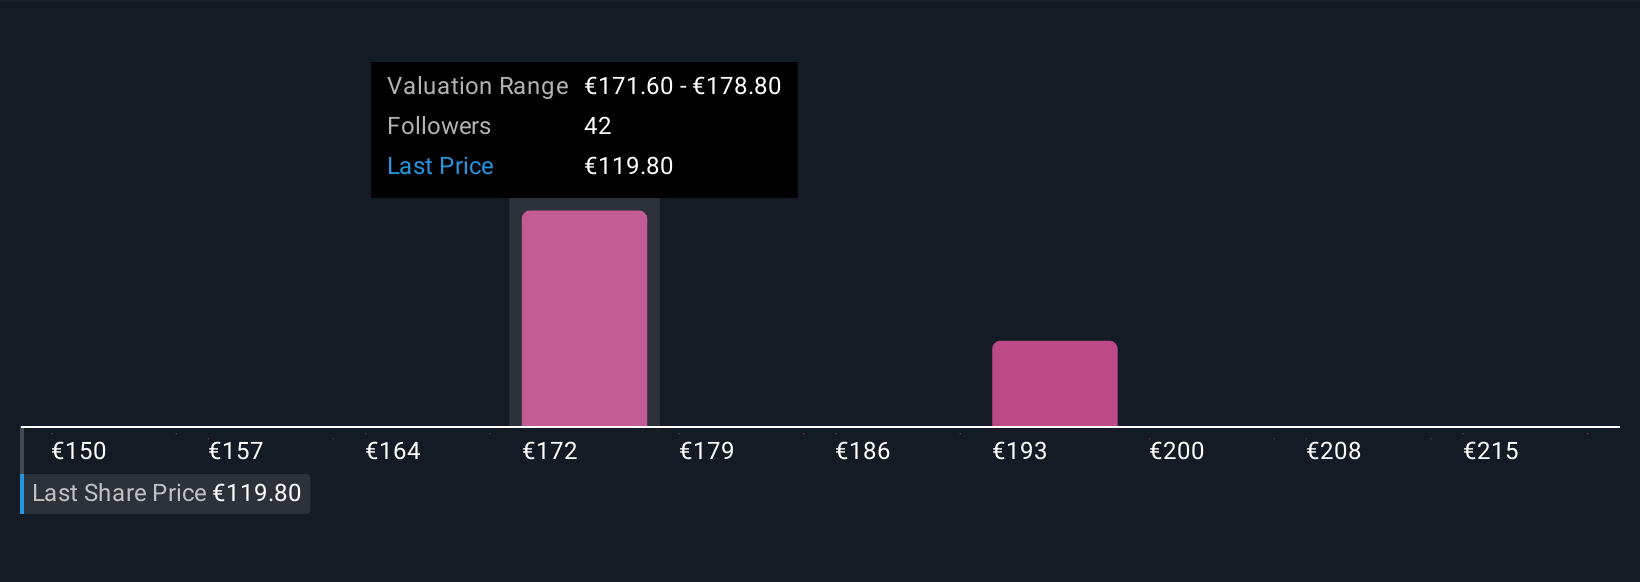Select the €157 axis label
Viewport: 1640px width, 582px height.
click(236, 451)
